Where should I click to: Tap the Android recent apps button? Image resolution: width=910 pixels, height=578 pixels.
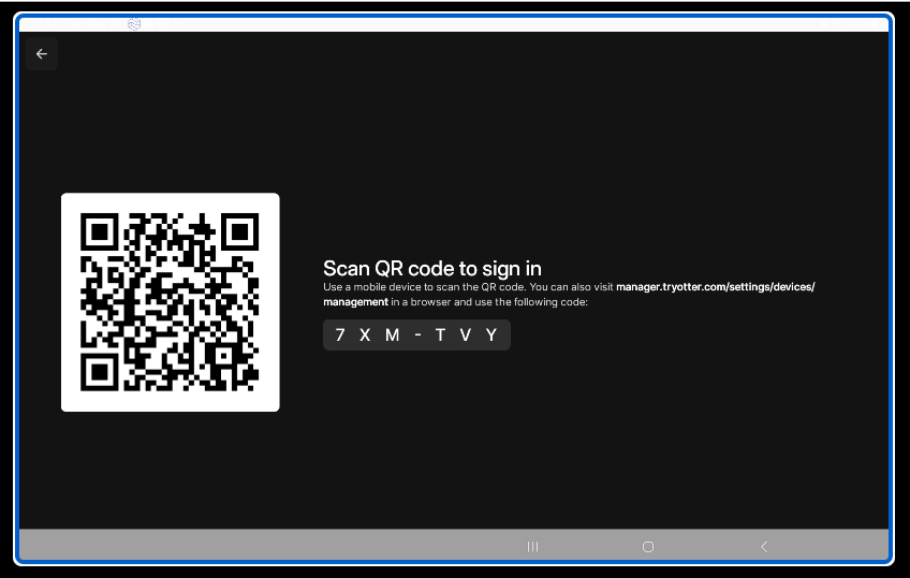(x=533, y=546)
